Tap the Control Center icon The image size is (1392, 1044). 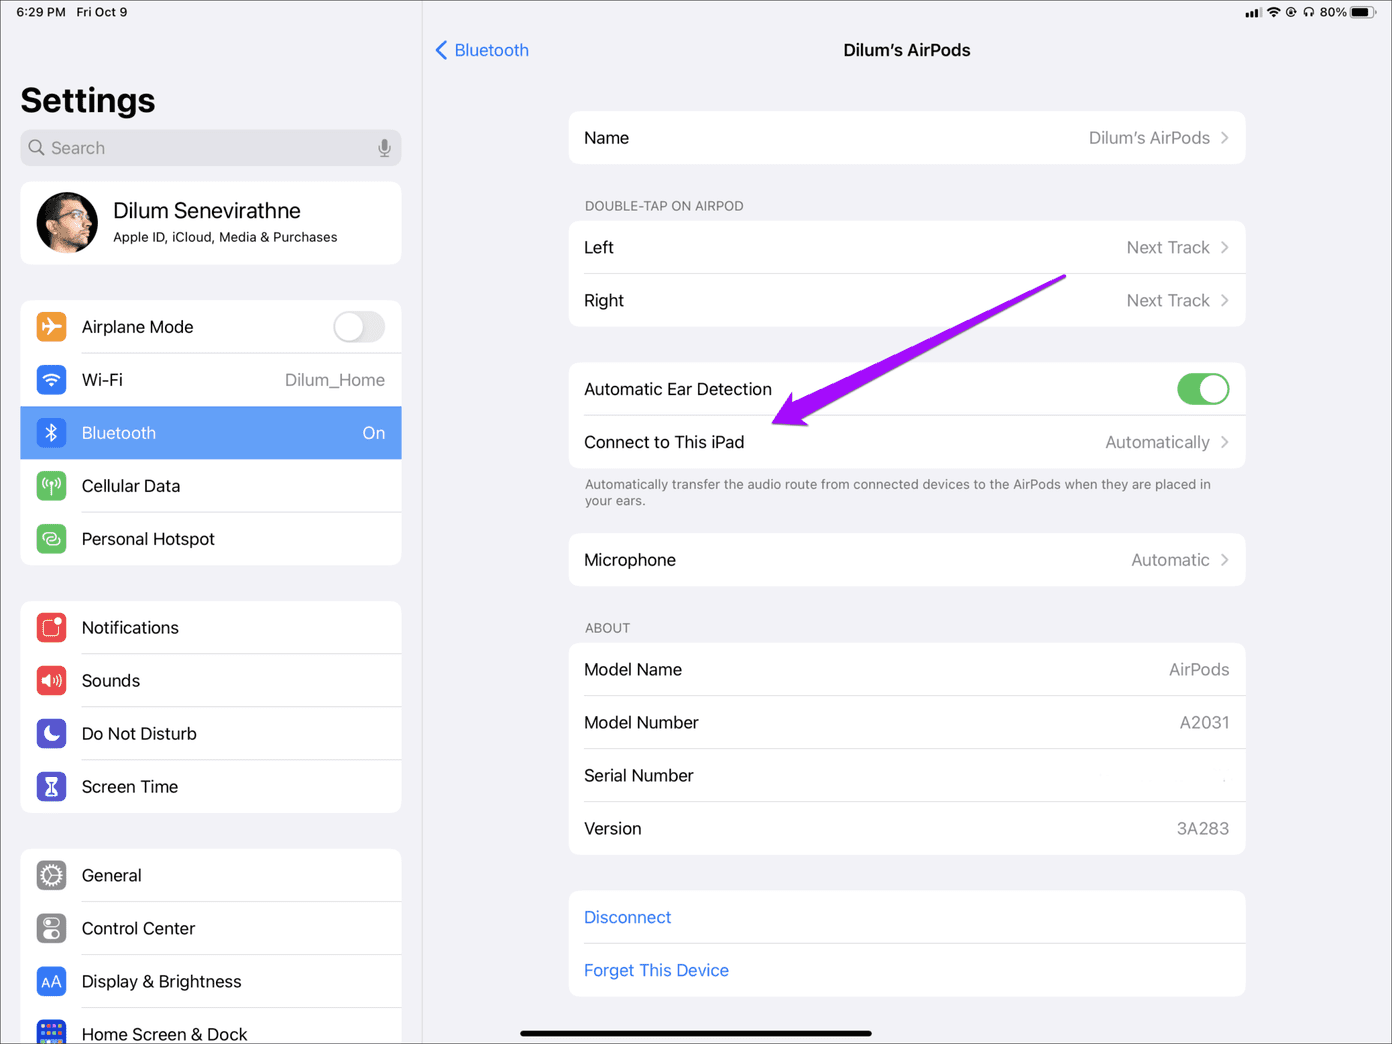click(51, 928)
